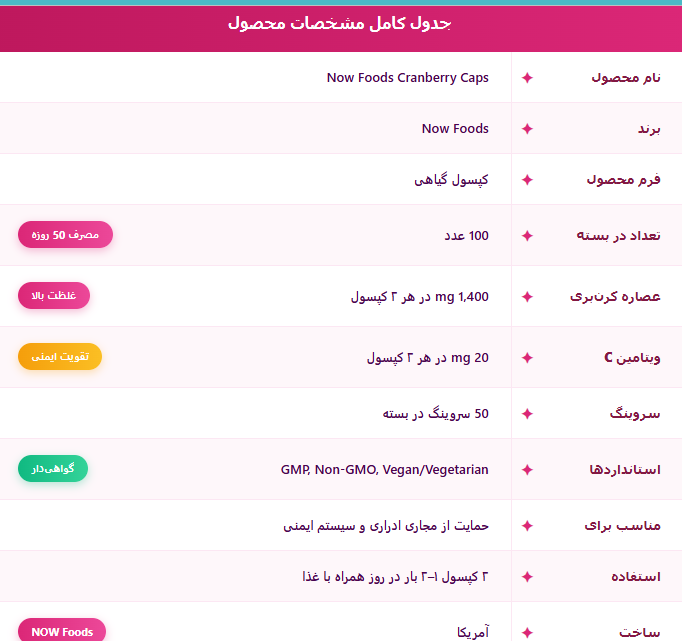The width and height of the screenshot is (682, 641).
Task: Click the value 50 سروینگ در بسته
Action: [435, 414]
